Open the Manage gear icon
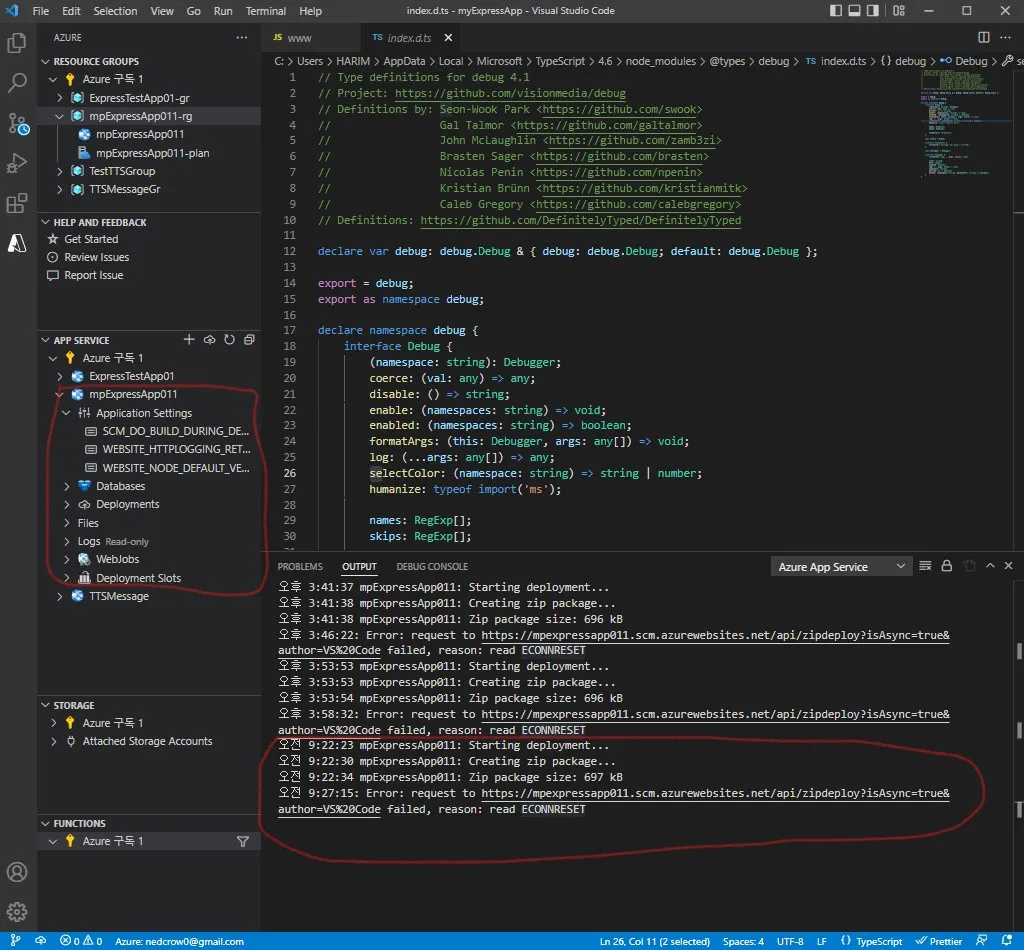 pos(17,911)
